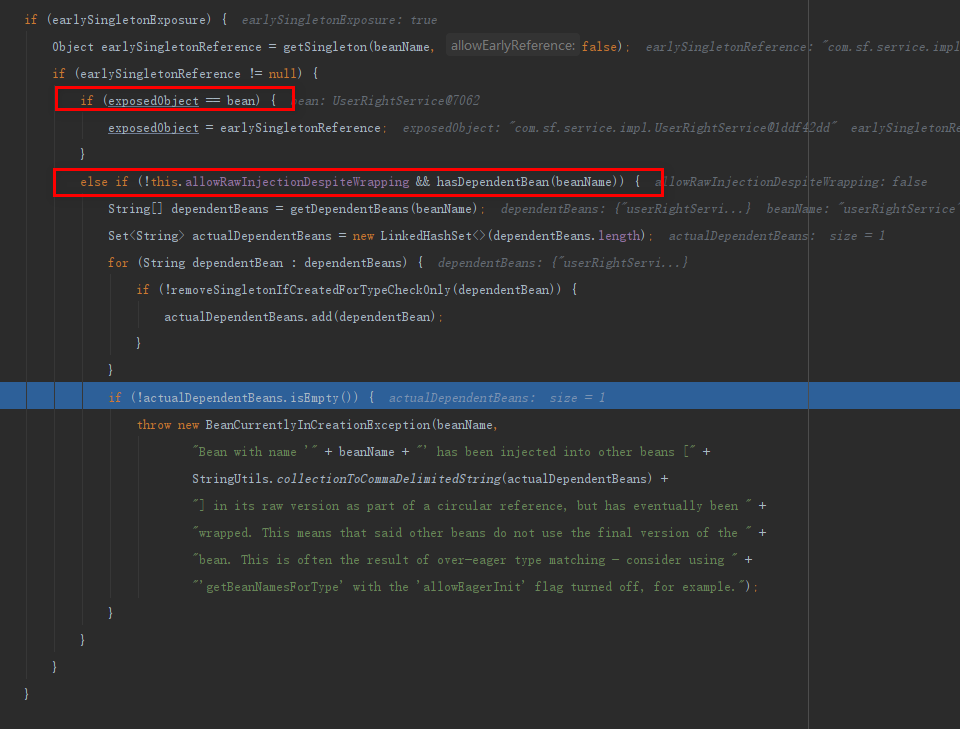Viewport: 960px width, 729px height.
Task: Click 'String dependentBean' in the for loop header
Action: [x=213, y=263]
